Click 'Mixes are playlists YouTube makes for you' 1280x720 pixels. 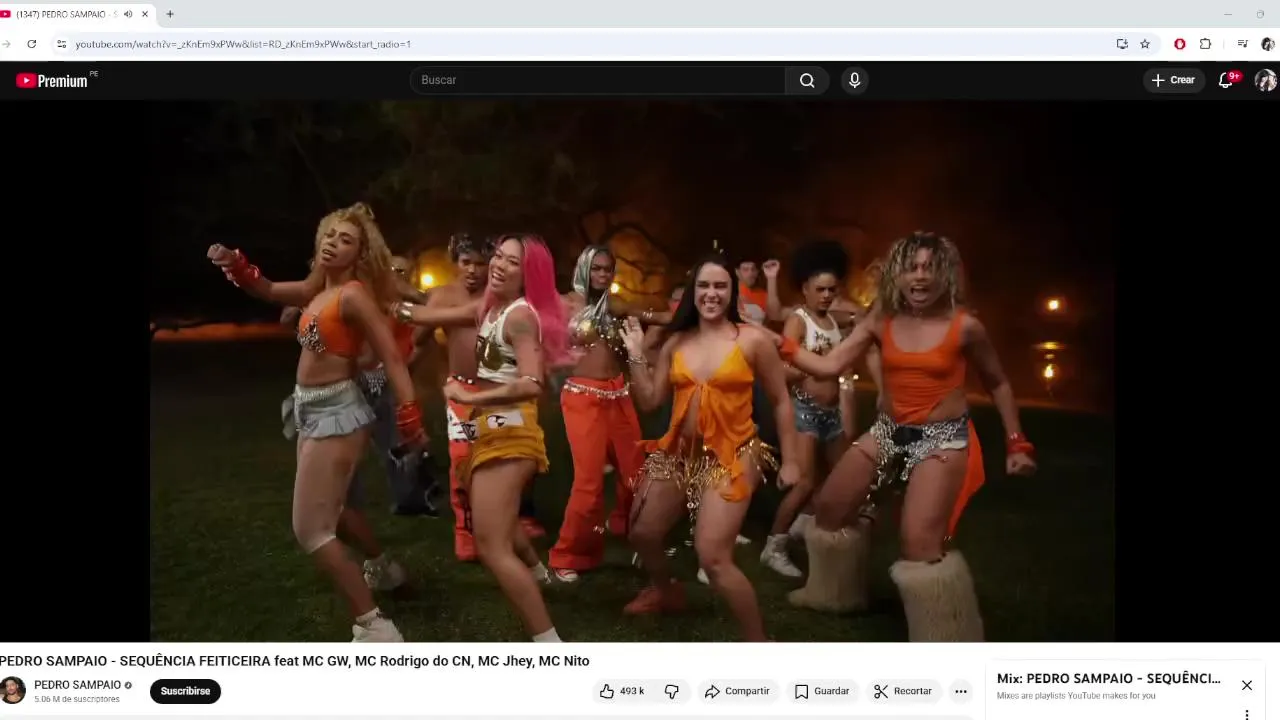tap(1076, 696)
